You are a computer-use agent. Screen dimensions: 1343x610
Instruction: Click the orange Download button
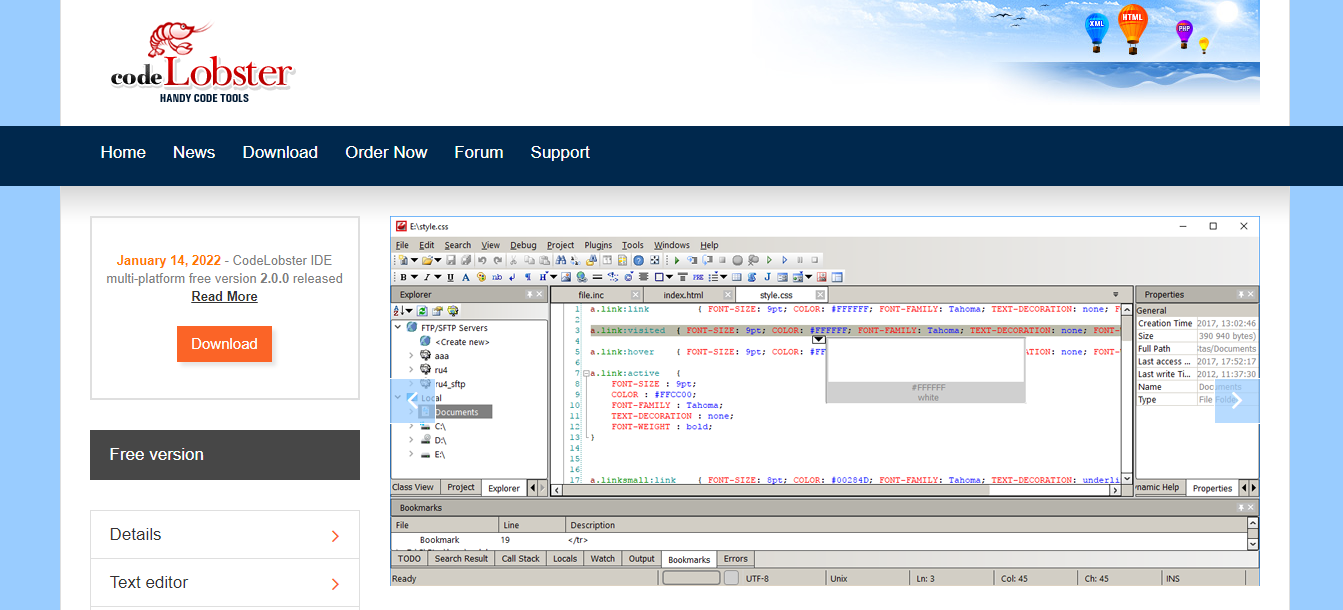coord(224,344)
